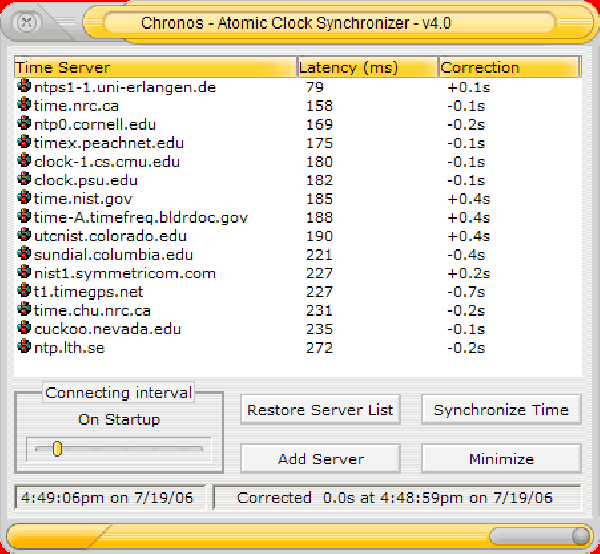The image size is (600, 554).
Task: Sort list by Latency (ms) column header
Action: [x=367, y=67]
